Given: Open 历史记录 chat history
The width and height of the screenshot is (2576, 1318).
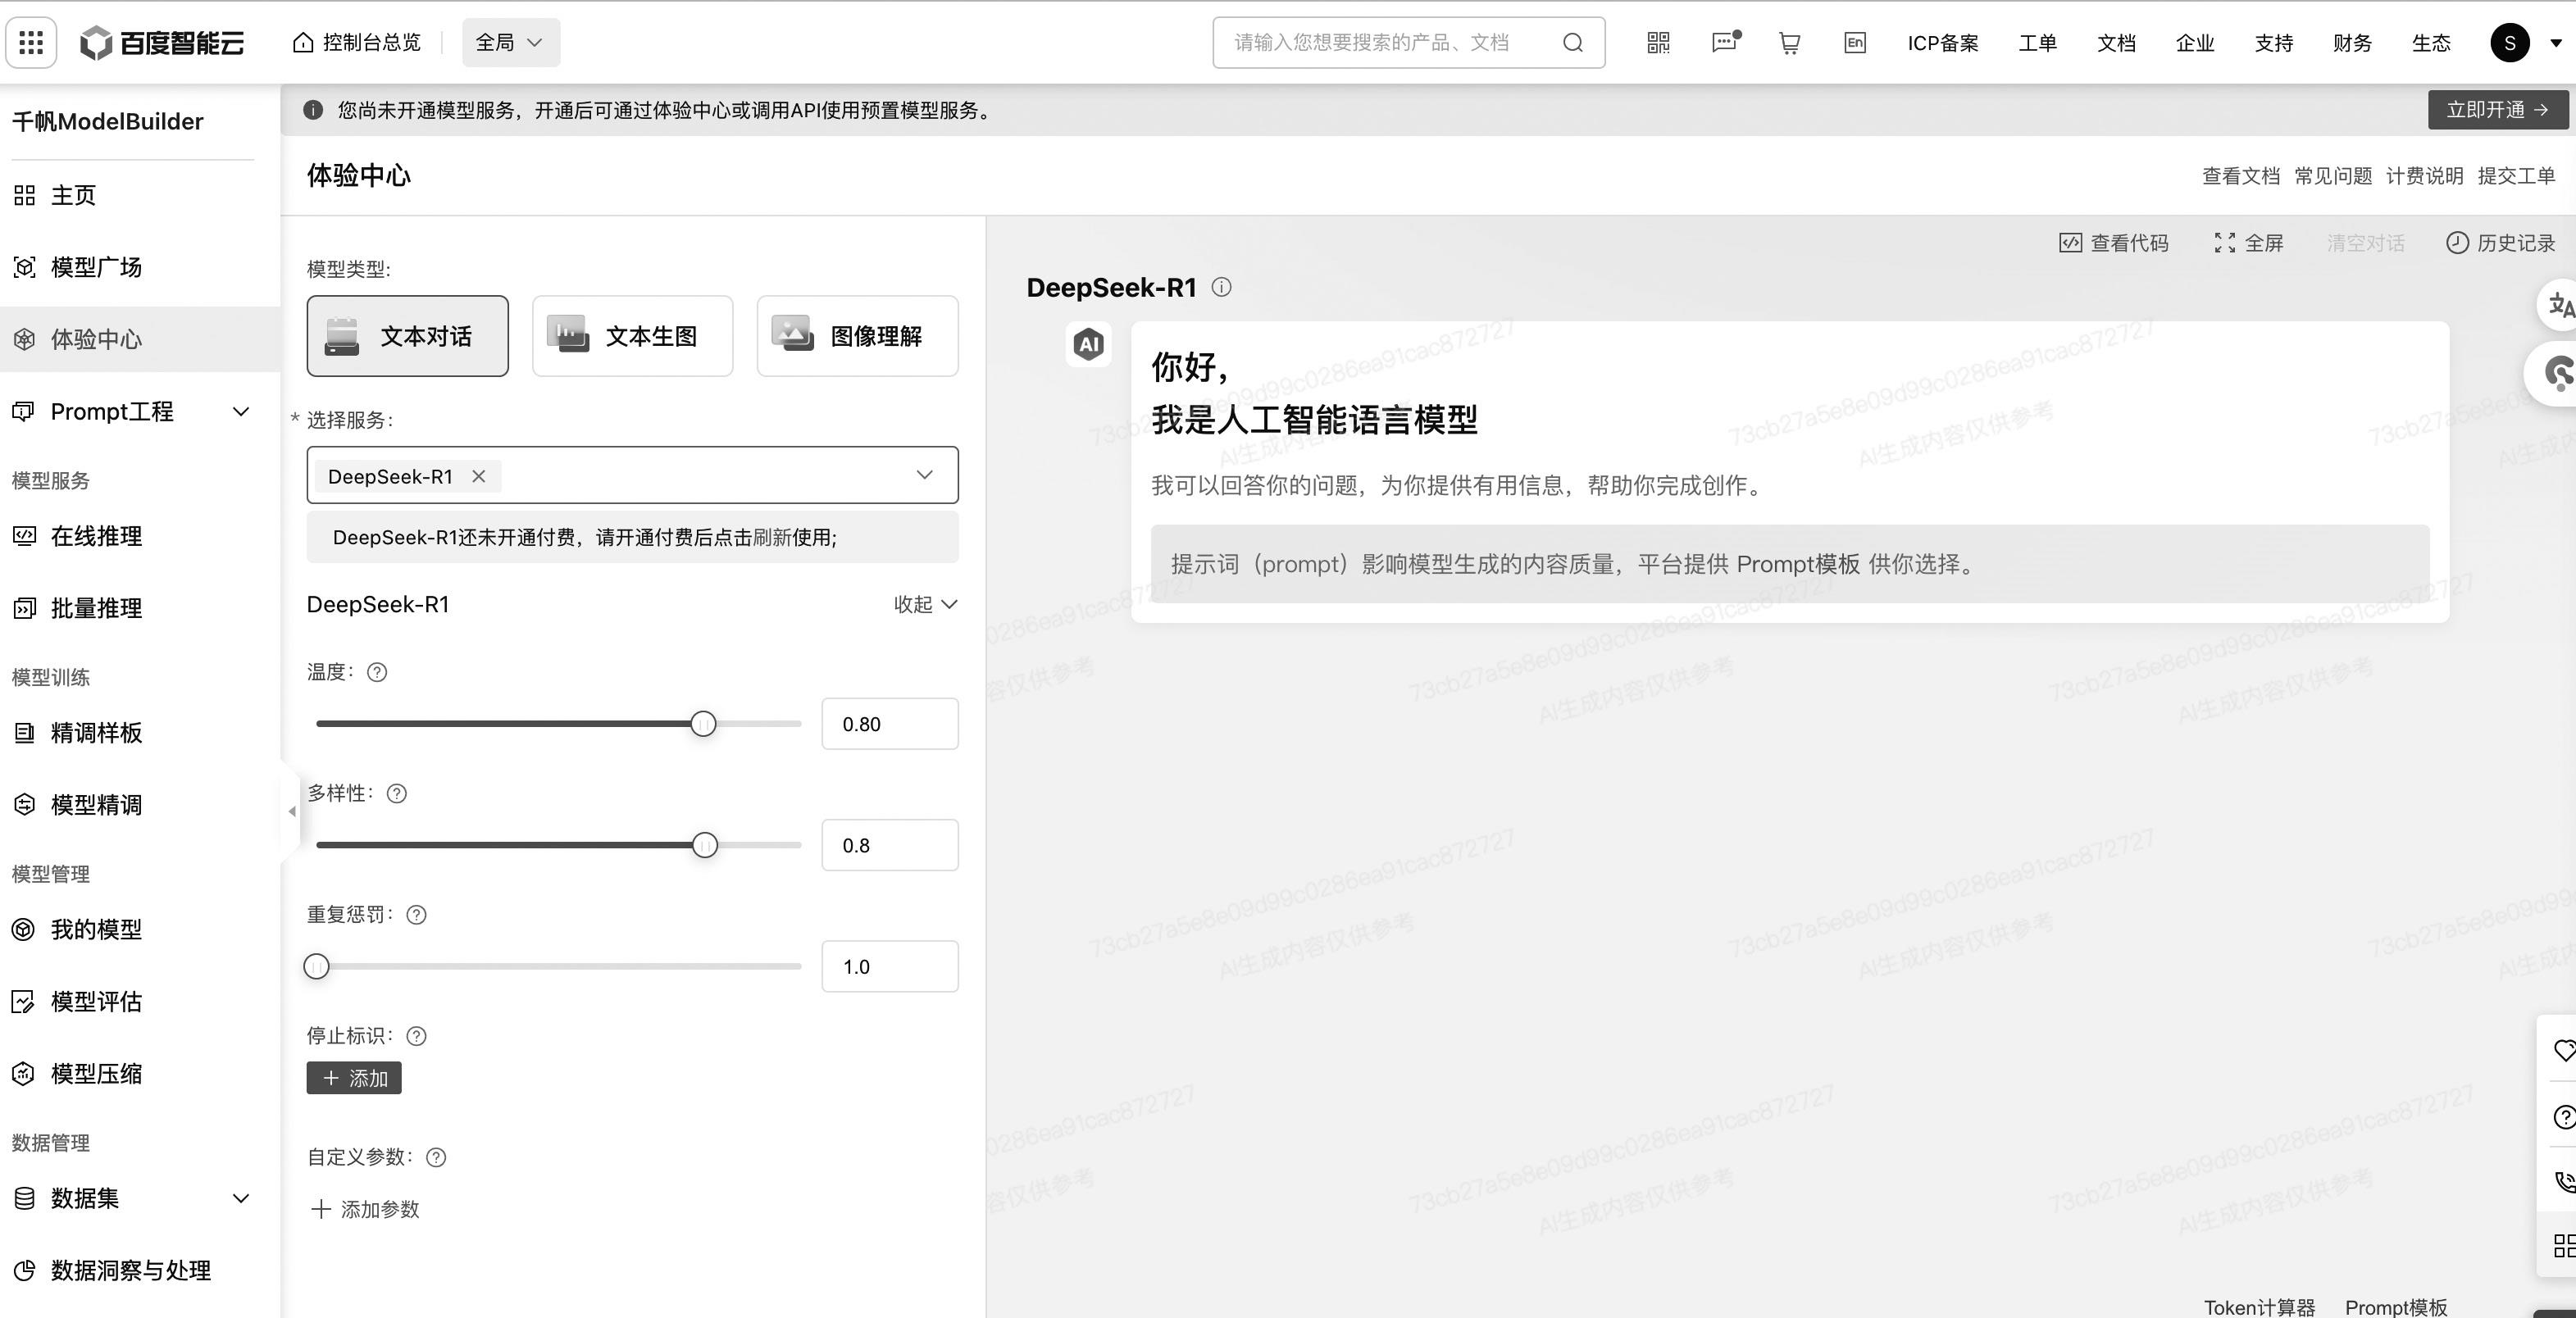Looking at the screenshot, I should (x=2501, y=243).
